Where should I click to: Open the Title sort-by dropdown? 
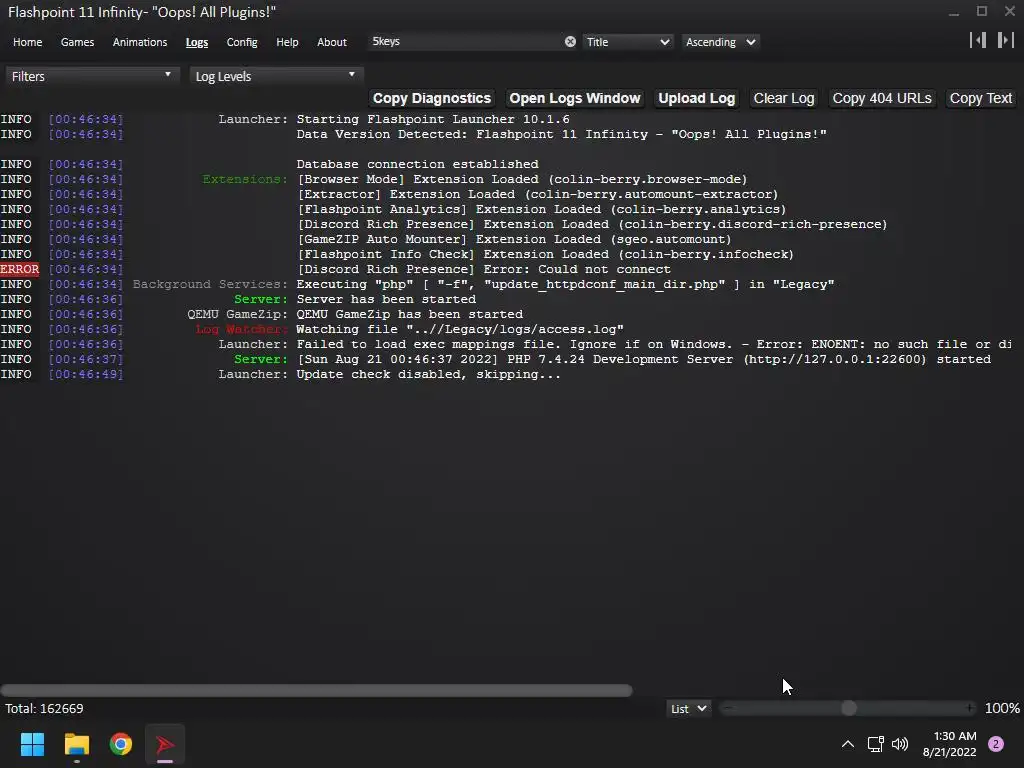tap(628, 42)
